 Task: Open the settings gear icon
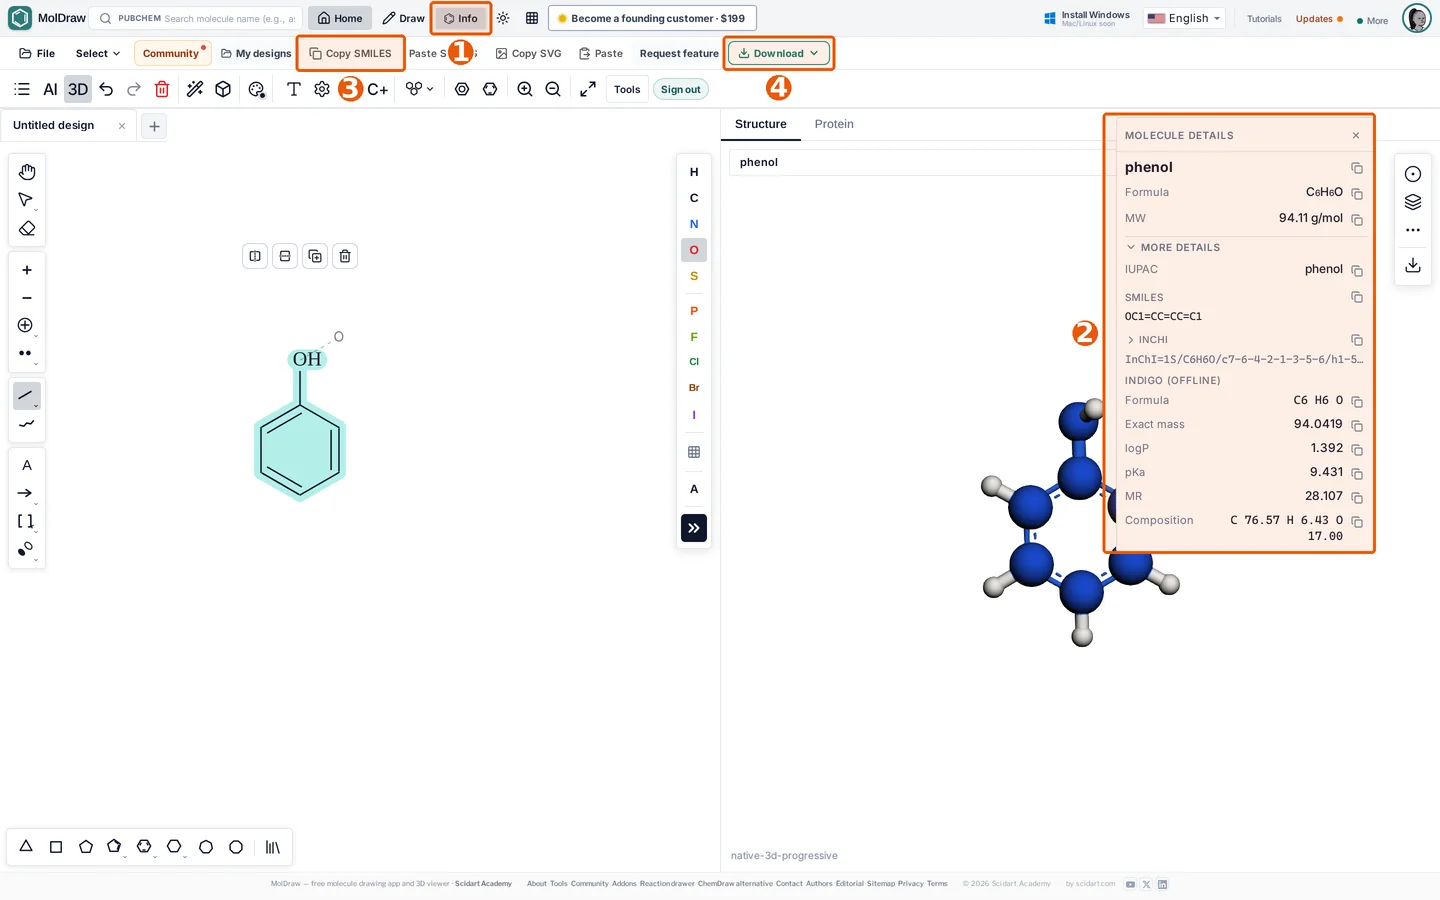click(x=322, y=89)
